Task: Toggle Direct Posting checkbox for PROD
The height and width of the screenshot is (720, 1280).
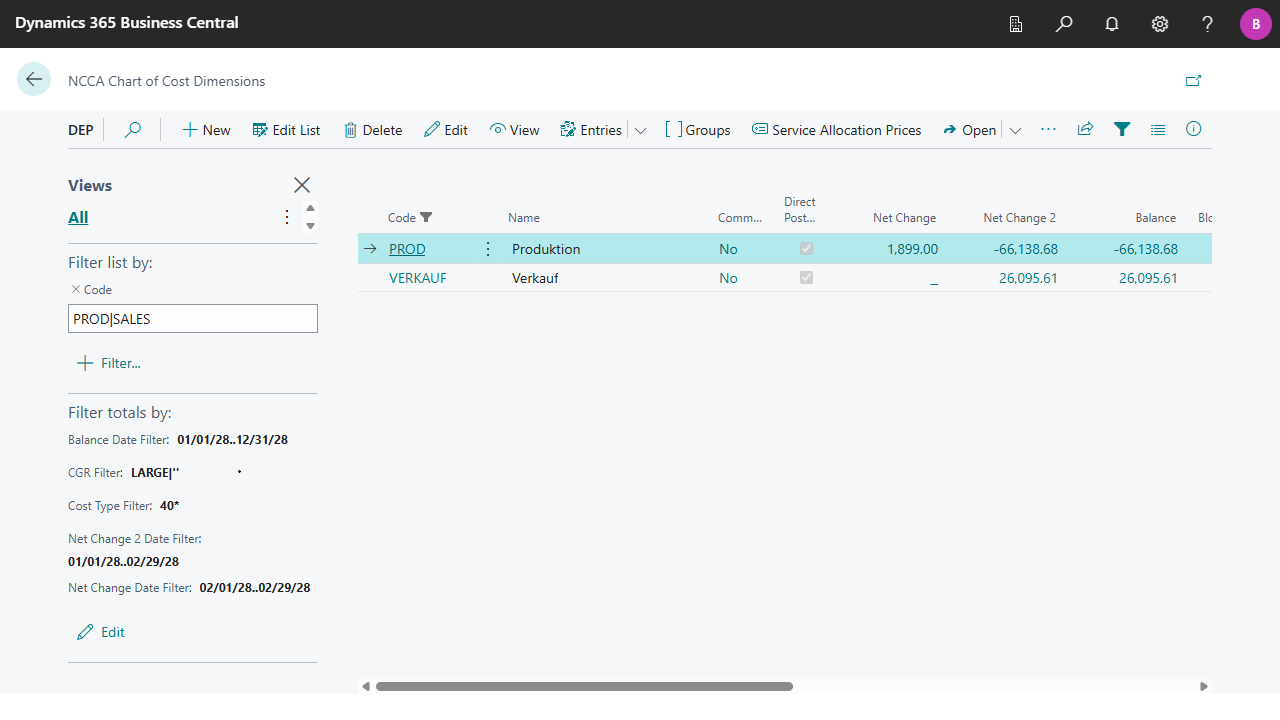Action: click(806, 249)
